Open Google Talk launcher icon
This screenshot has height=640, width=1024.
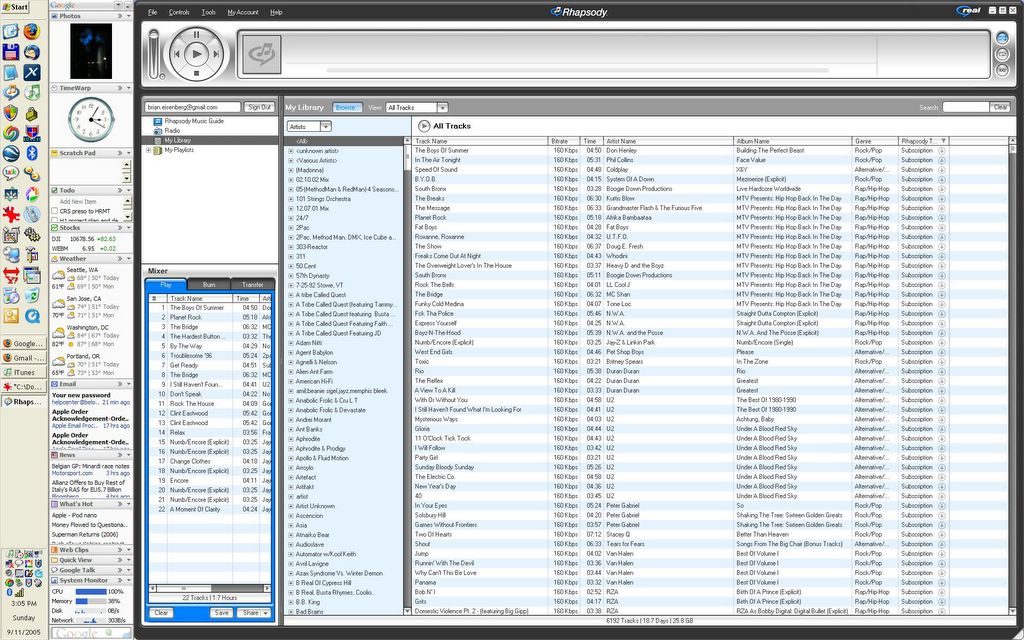click(x=10, y=173)
